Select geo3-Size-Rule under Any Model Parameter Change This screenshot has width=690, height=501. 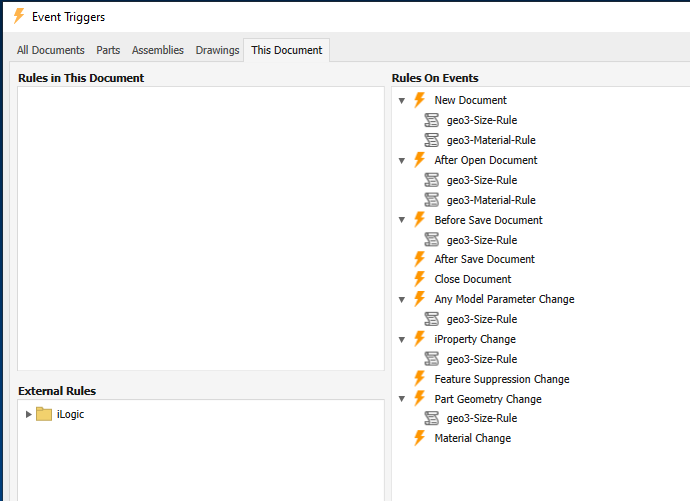481,319
